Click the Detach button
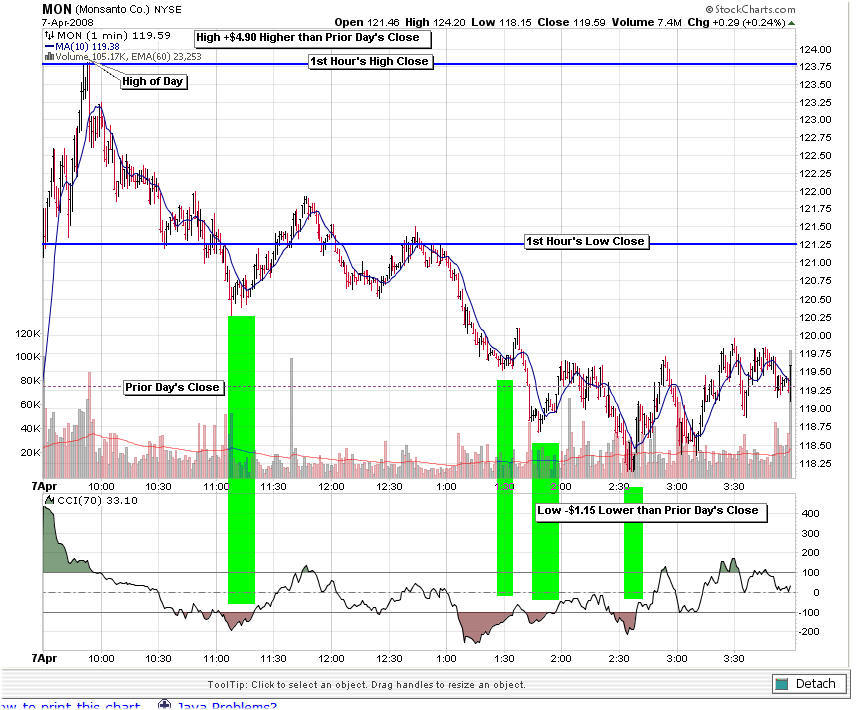This screenshot has width=862, height=710. (808, 683)
